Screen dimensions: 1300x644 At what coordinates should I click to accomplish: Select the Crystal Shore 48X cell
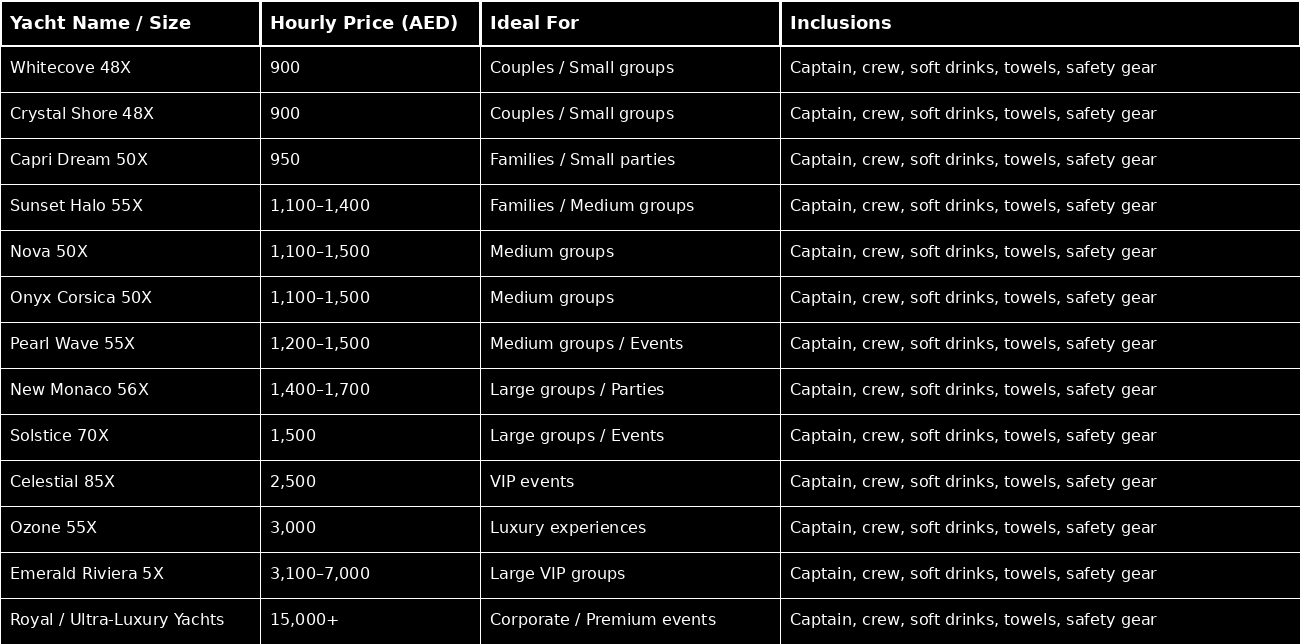click(x=82, y=114)
